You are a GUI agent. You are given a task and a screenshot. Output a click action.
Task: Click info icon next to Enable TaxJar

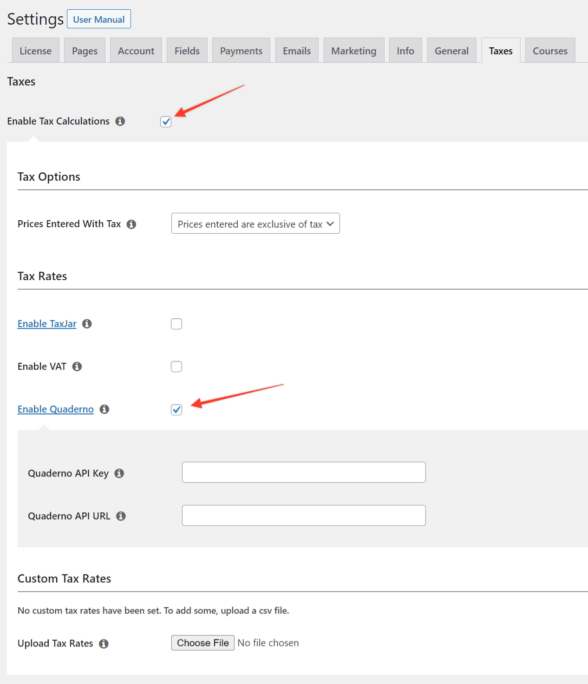[x=87, y=324]
